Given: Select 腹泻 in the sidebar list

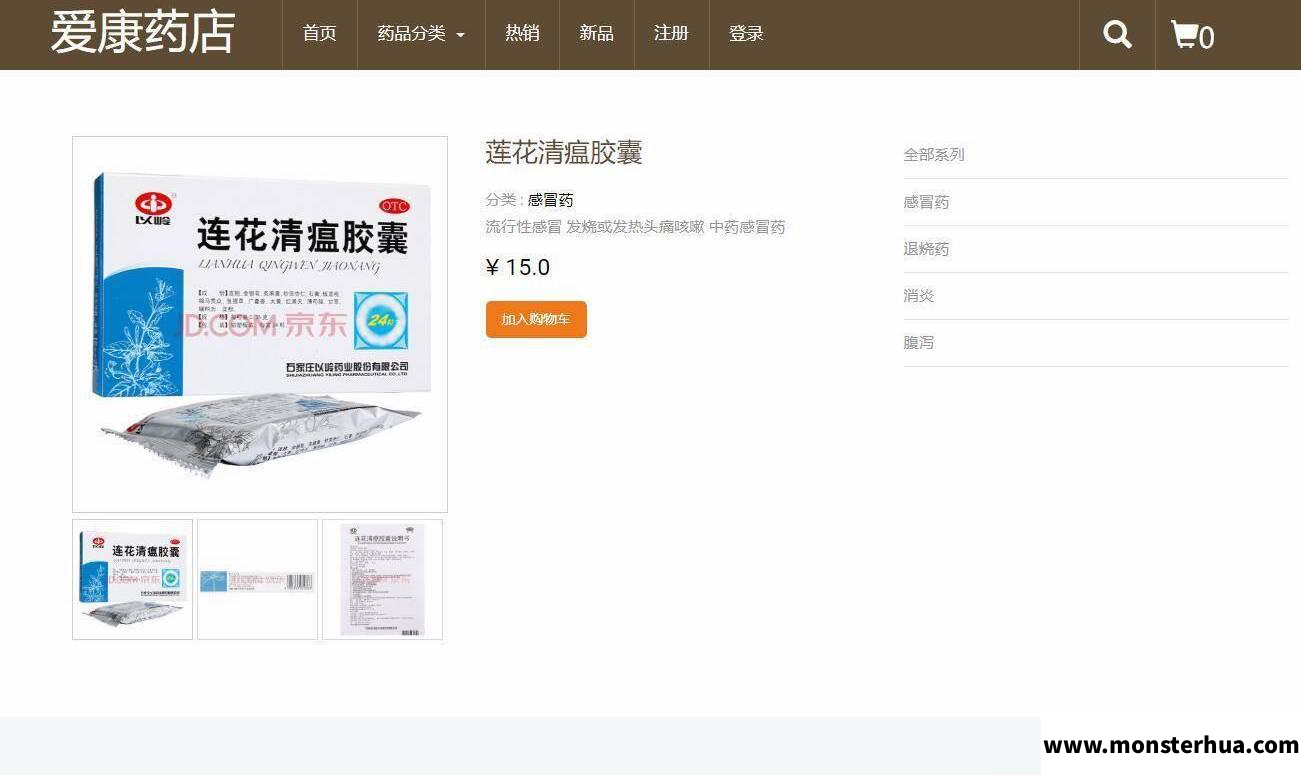Looking at the screenshot, I should 919,343.
